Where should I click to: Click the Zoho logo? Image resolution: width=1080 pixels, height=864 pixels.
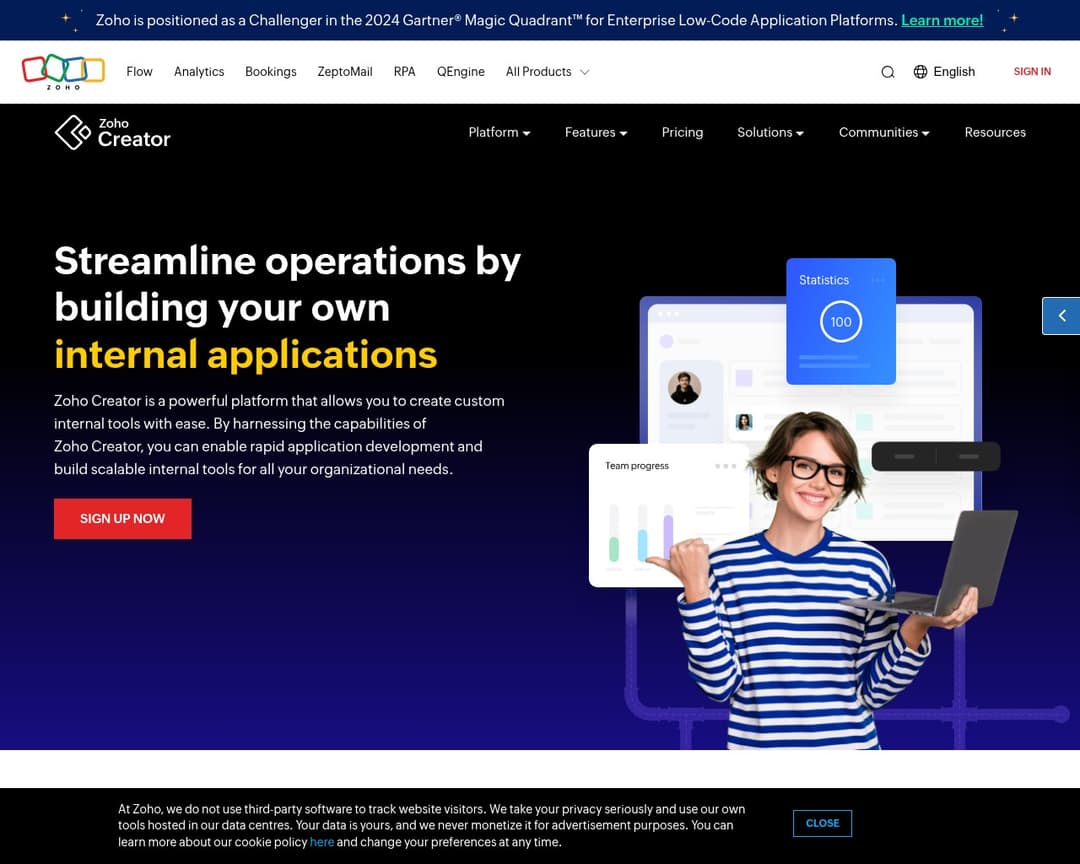pyautogui.click(x=63, y=72)
